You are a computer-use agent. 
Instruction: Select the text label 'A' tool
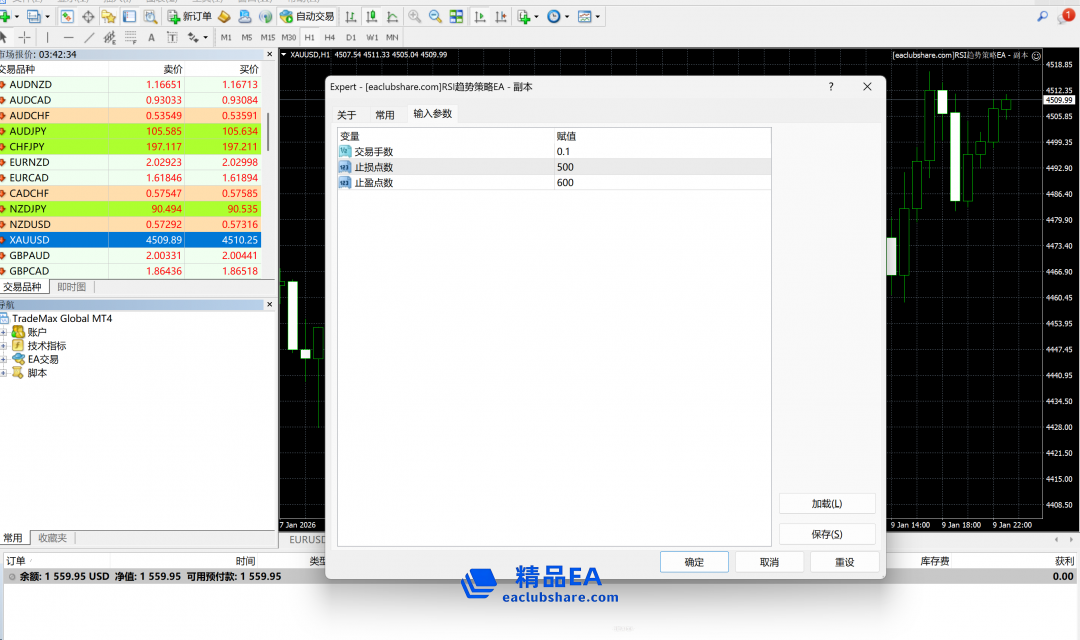151,37
